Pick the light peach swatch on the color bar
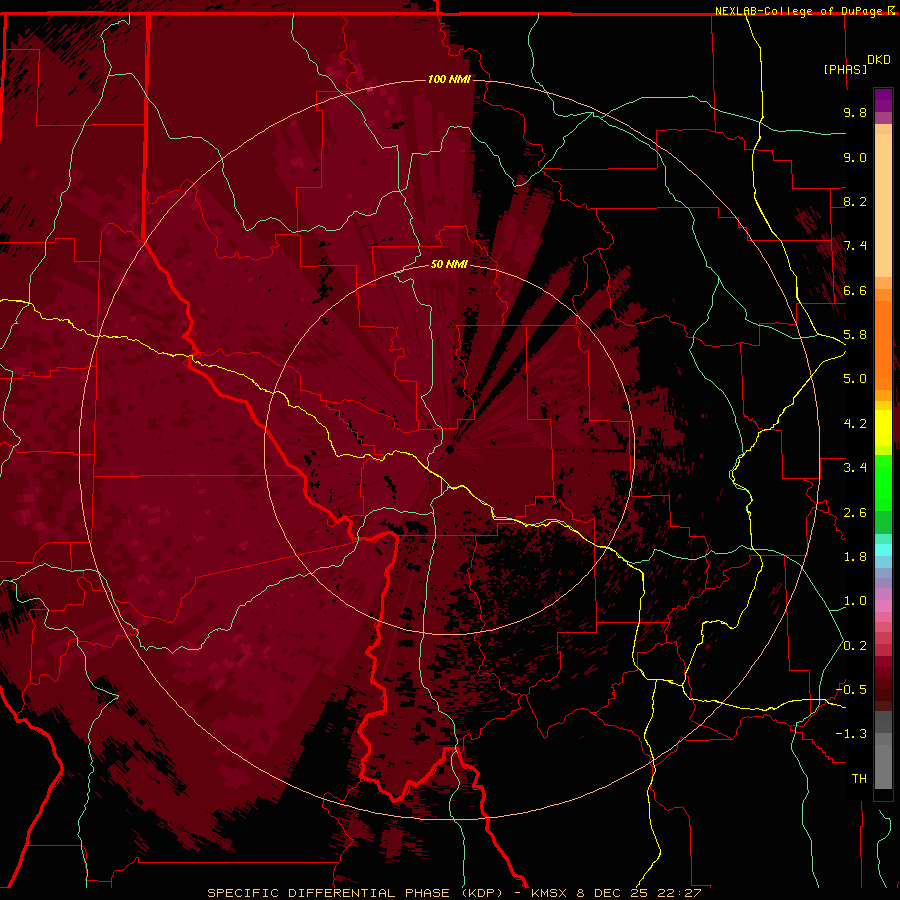This screenshot has height=900, width=900. coord(883,207)
